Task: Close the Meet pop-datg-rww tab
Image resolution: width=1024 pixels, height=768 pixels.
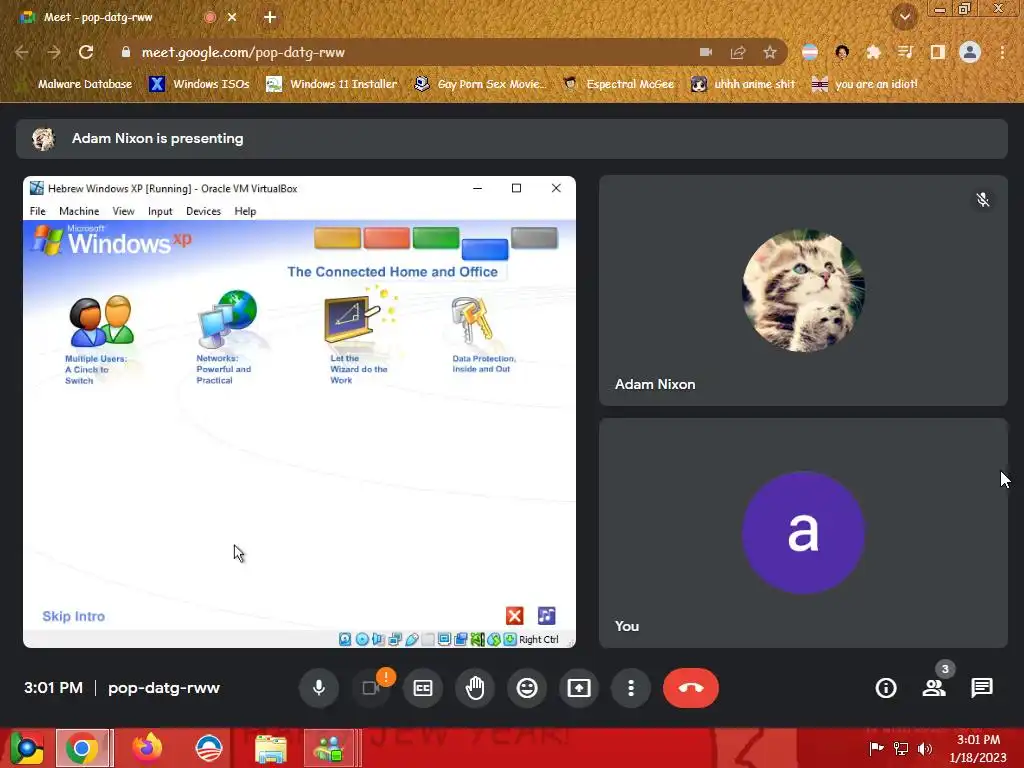Action: (232, 18)
